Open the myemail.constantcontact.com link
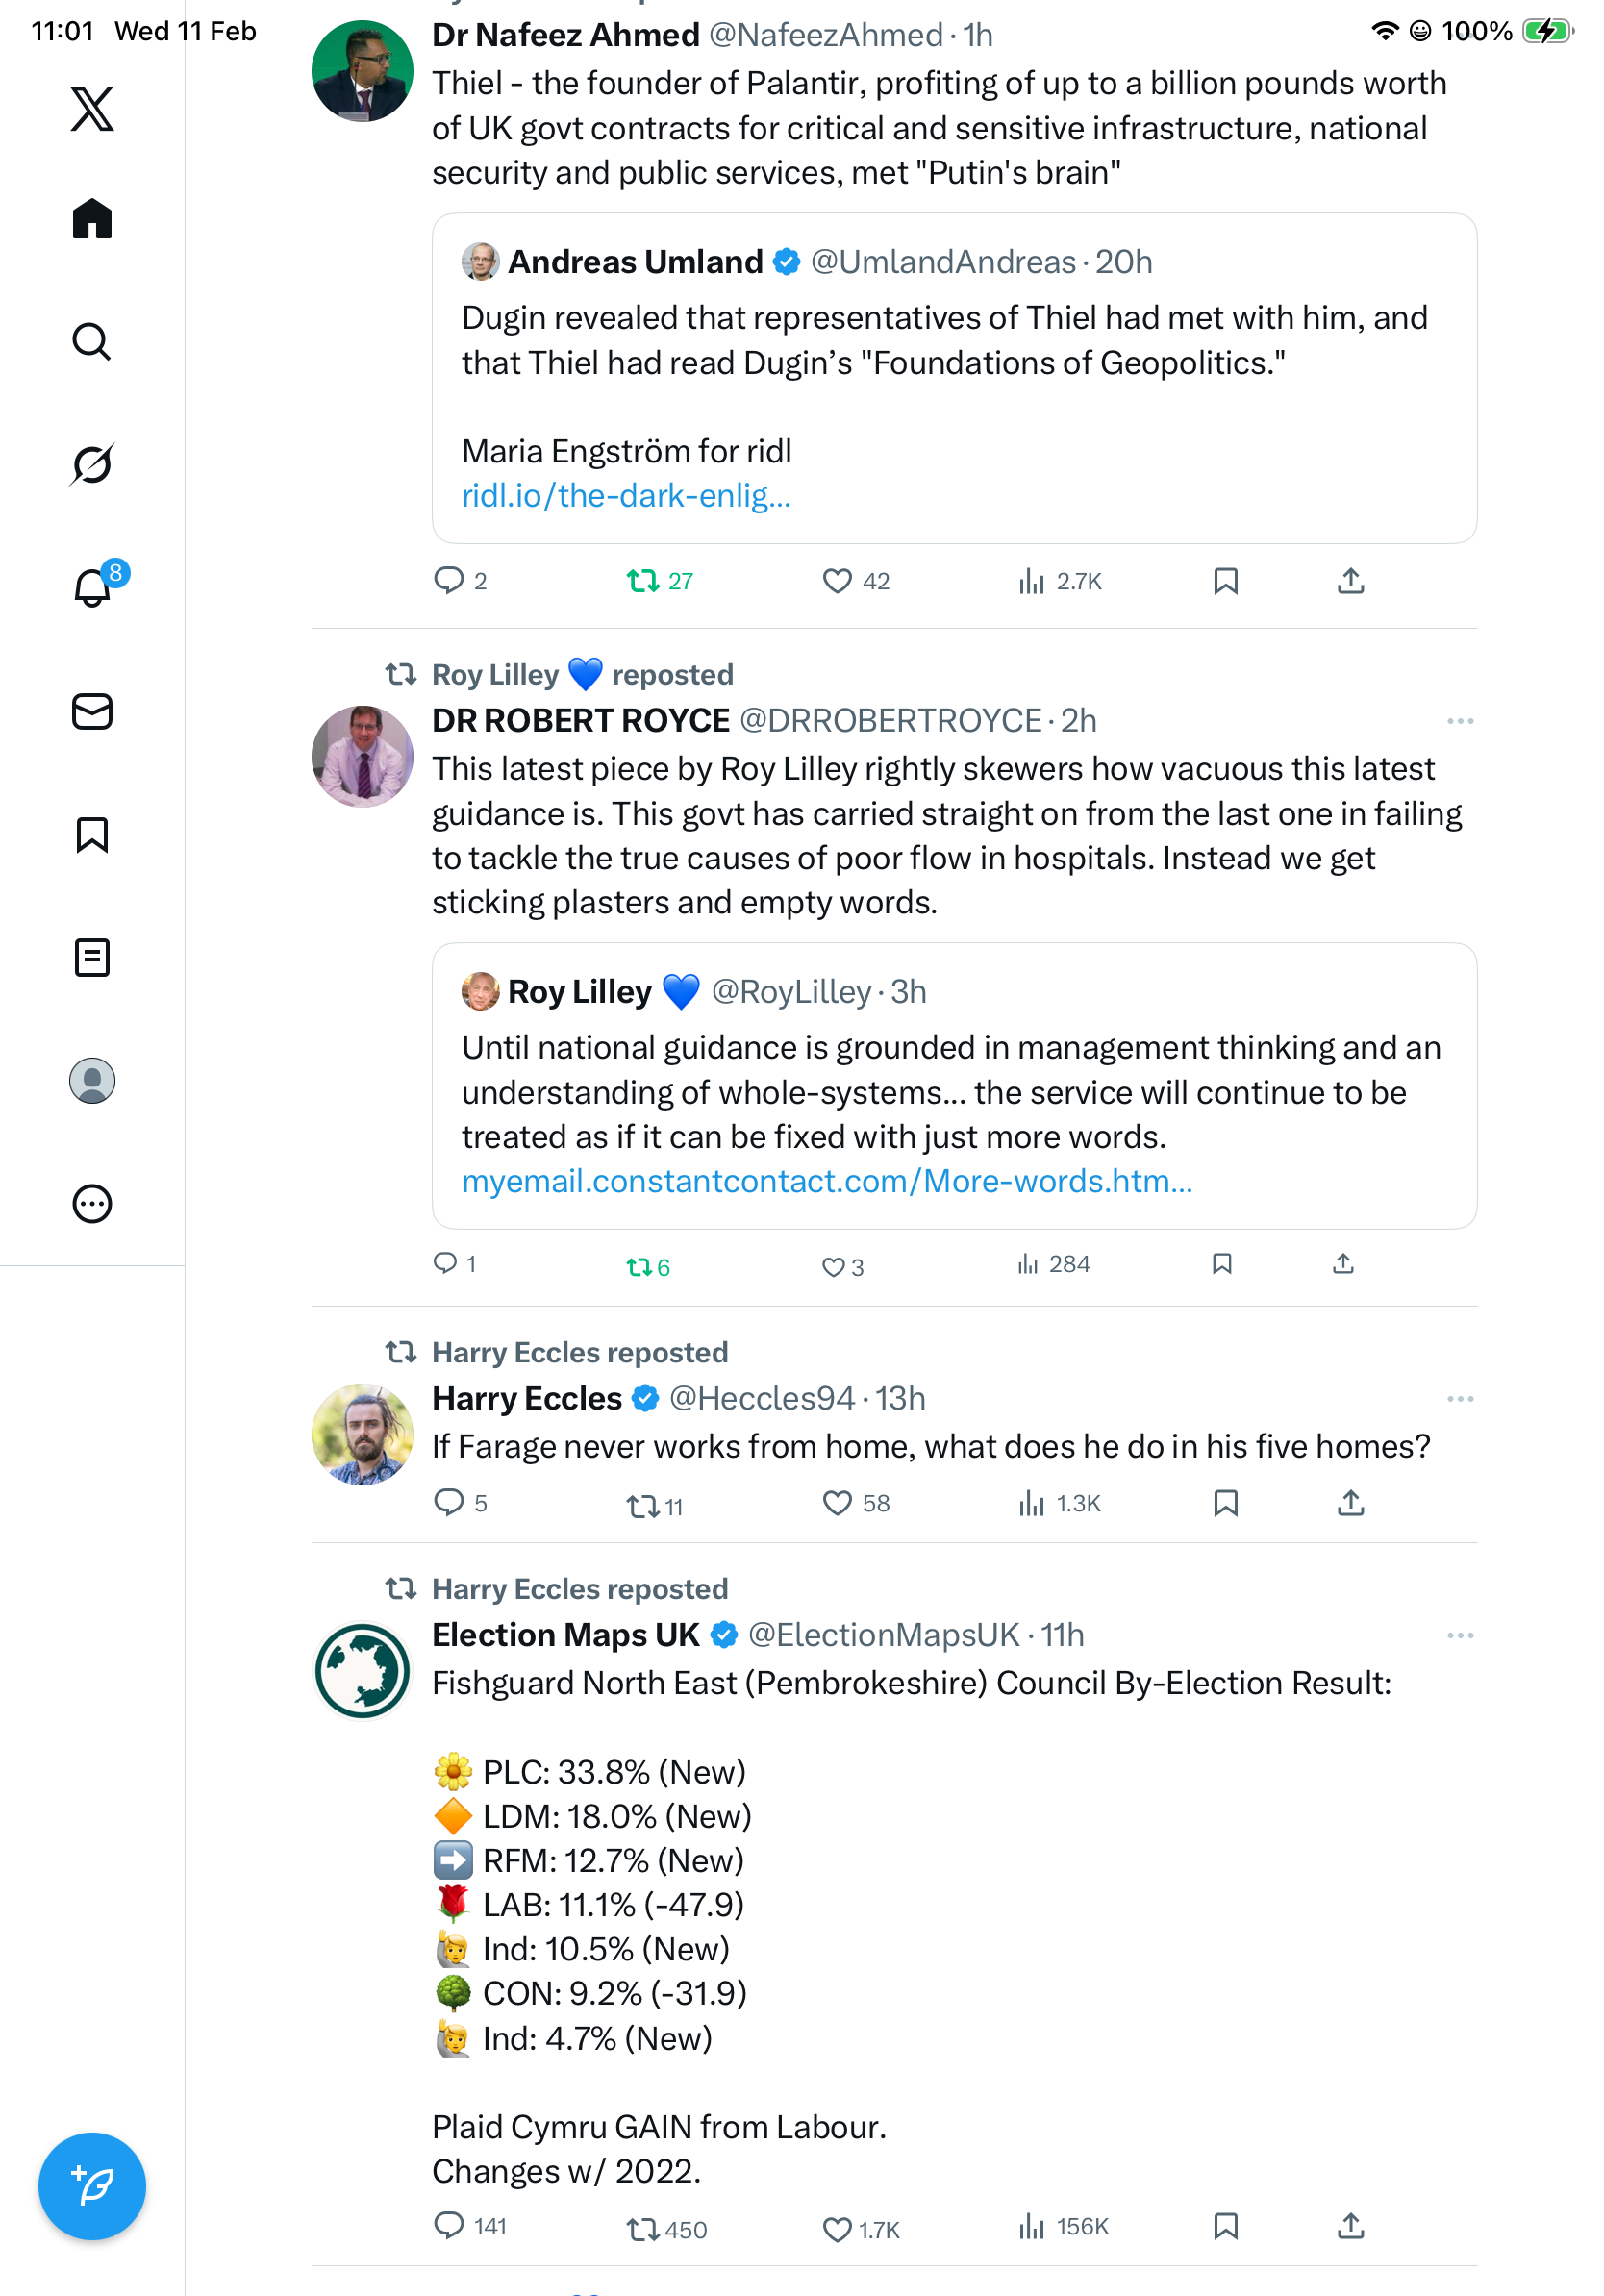 point(826,1182)
